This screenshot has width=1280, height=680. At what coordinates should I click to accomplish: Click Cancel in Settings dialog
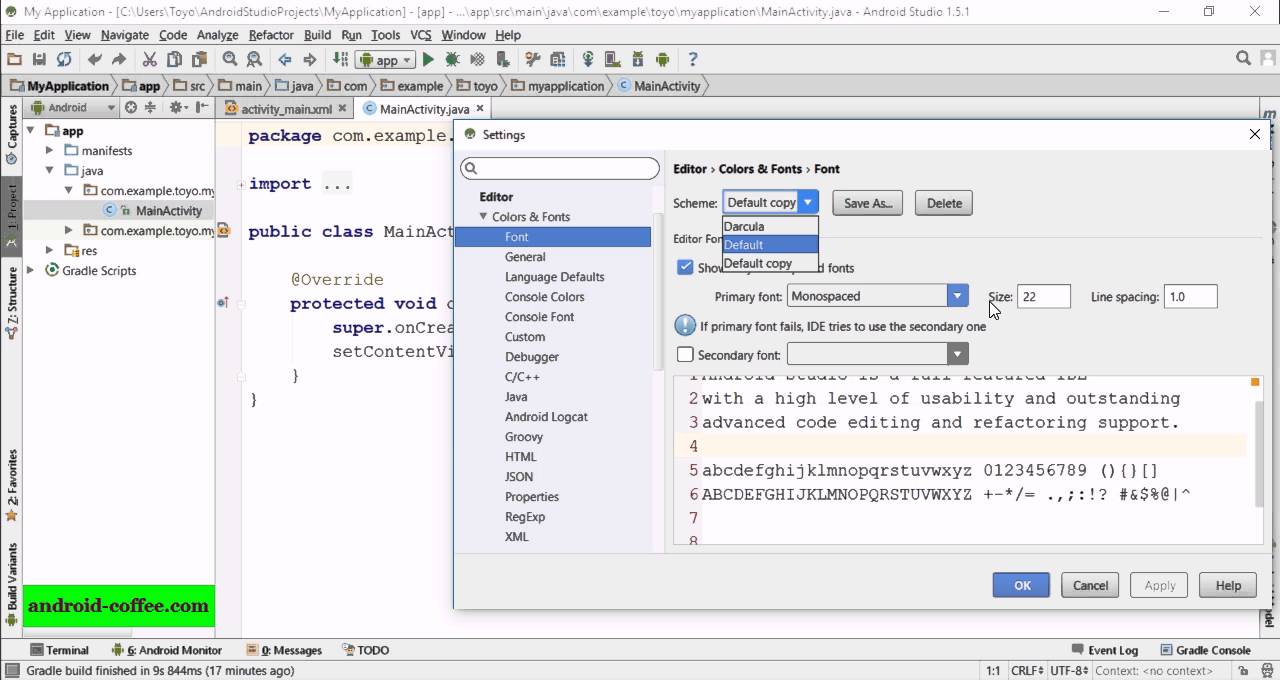[1091, 586]
